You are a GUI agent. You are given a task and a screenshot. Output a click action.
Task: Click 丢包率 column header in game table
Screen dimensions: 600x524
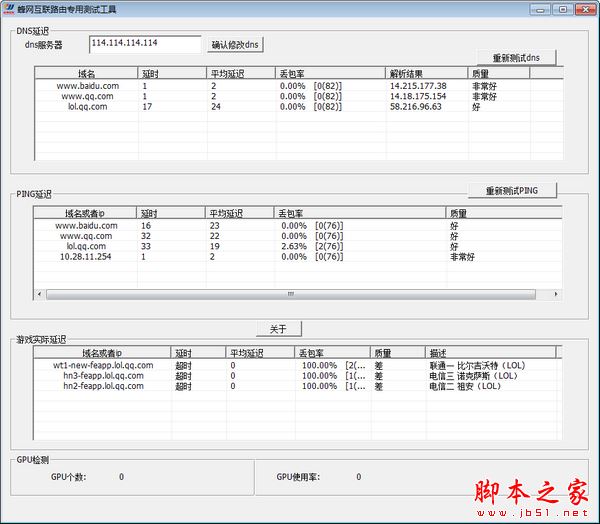click(332, 353)
